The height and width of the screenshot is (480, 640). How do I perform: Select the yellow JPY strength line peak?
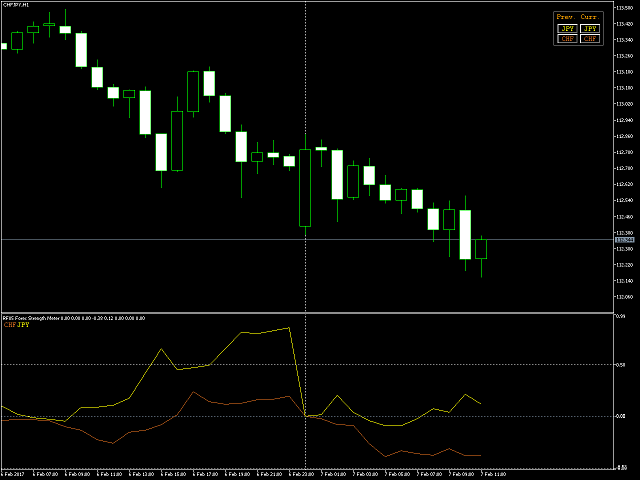click(289, 328)
